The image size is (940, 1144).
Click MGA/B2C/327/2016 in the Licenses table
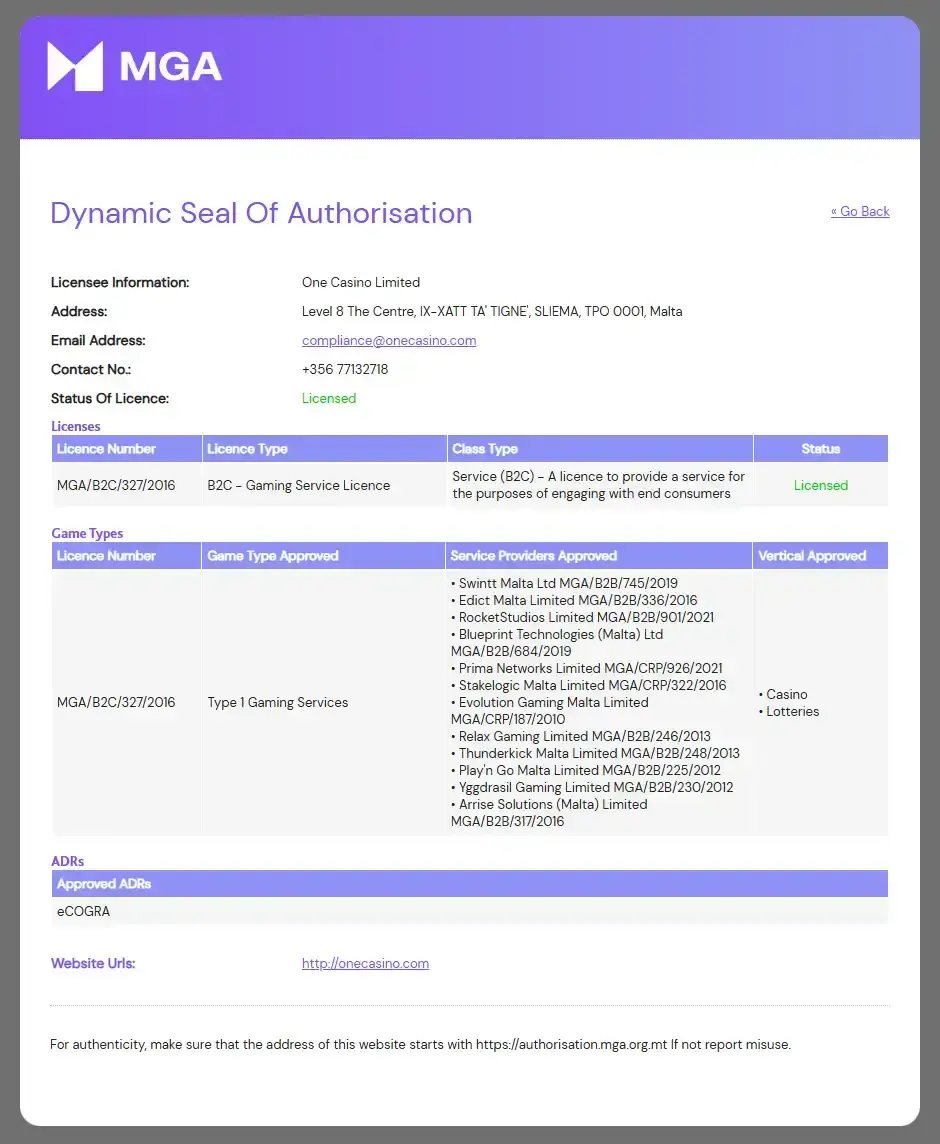(x=116, y=485)
